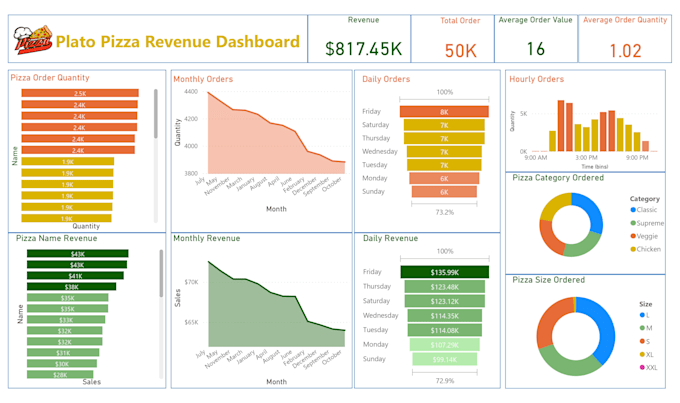This screenshot has height=403, width=680.
Task: Click the orange segment of the Size donut
Action: 549,318
